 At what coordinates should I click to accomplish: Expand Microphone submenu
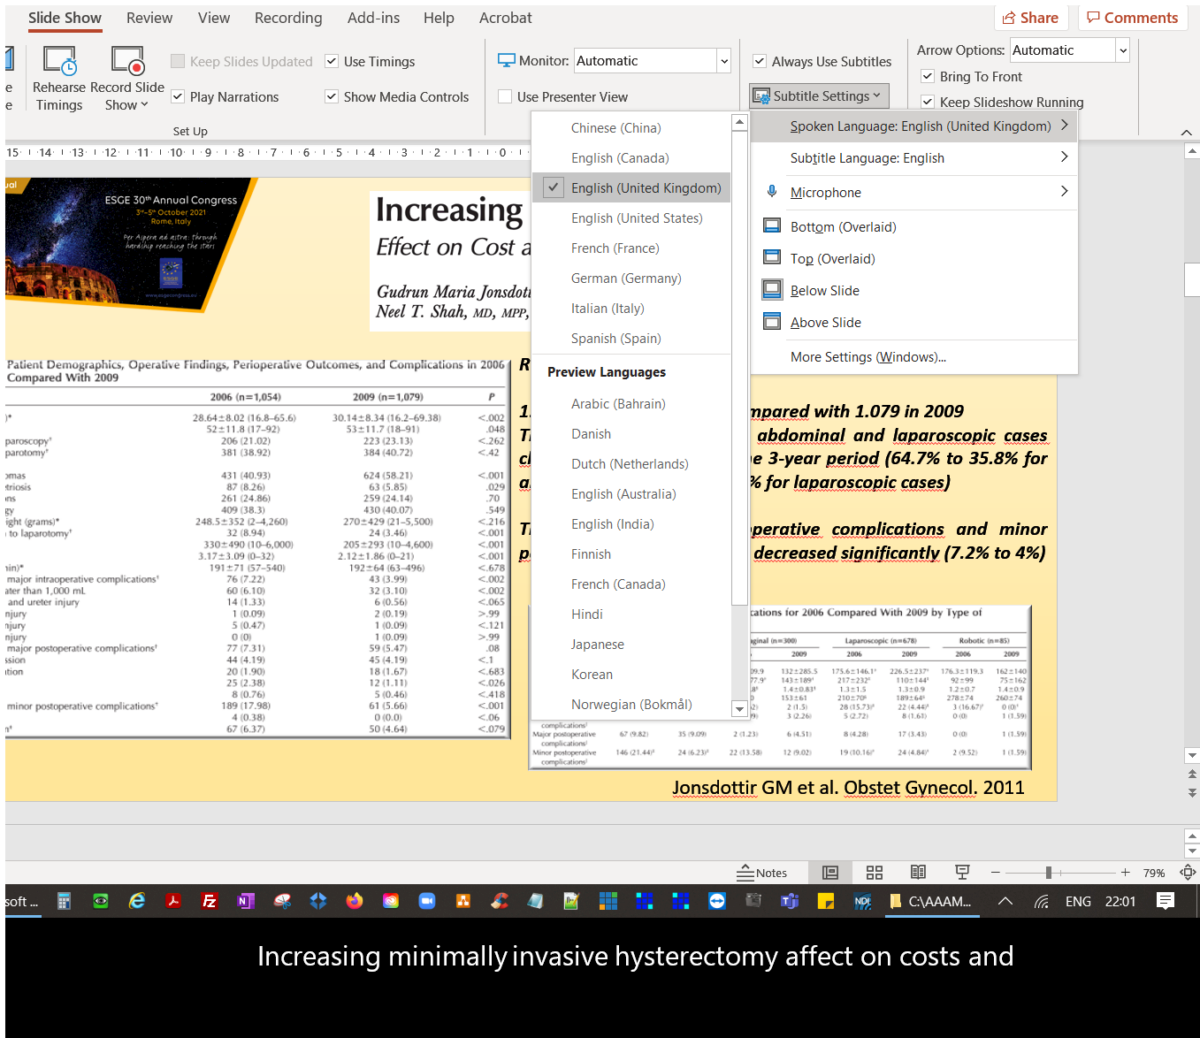click(x=914, y=192)
